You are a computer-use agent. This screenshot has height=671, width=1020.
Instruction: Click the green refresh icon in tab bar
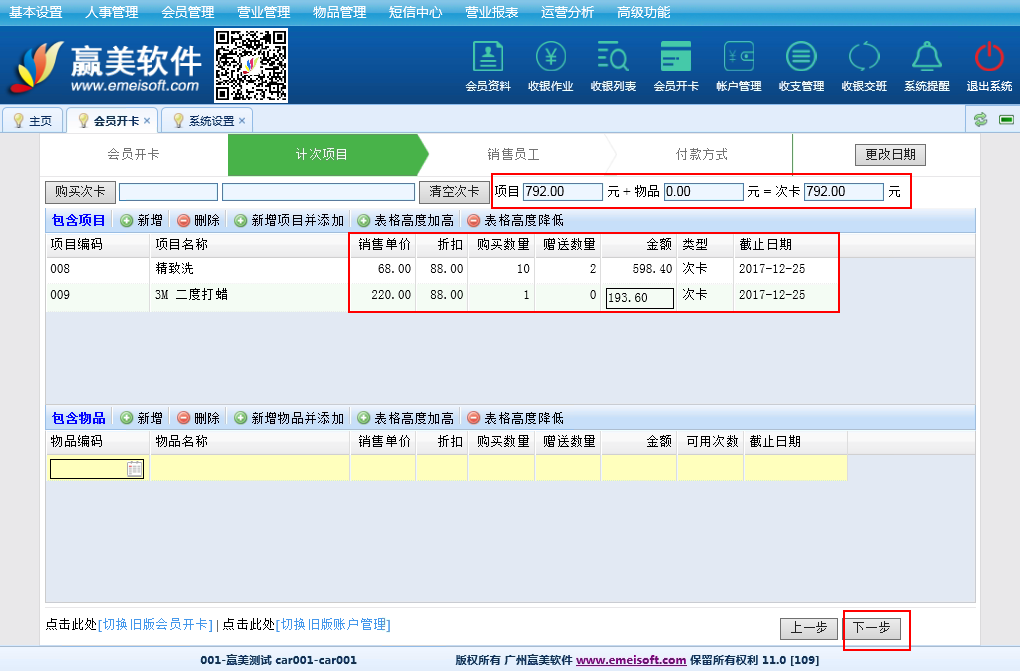(980, 120)
